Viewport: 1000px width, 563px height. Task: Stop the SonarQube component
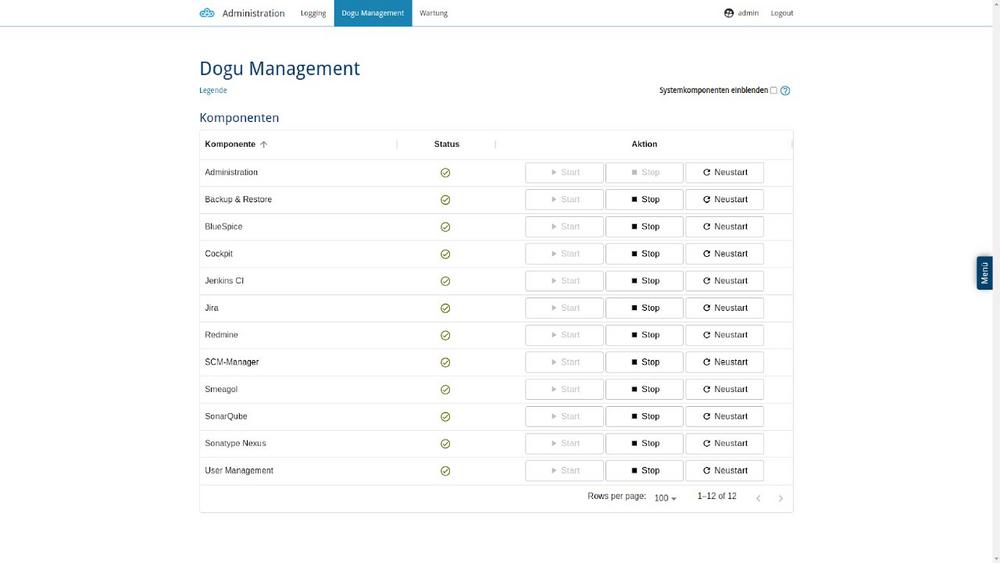[x=644, y=416]
